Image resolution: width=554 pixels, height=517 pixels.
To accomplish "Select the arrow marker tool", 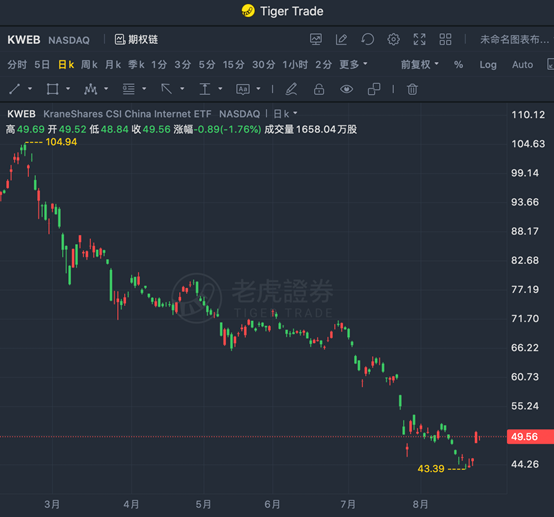I will pyautogui.click(x=166, y=89).
